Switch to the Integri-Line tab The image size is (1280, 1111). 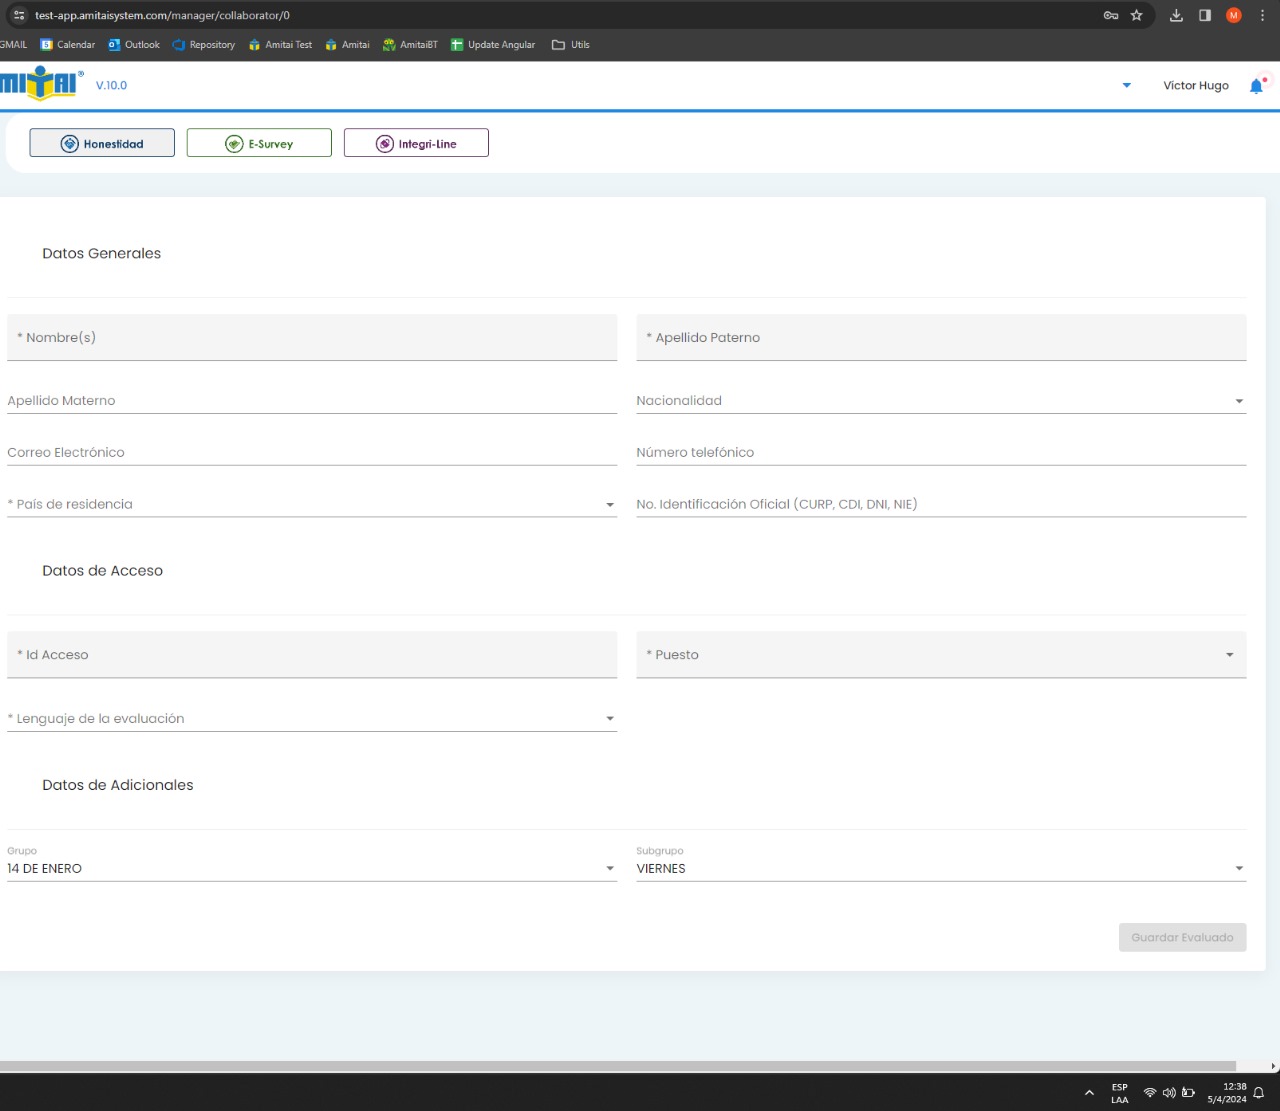click(416, 143)
